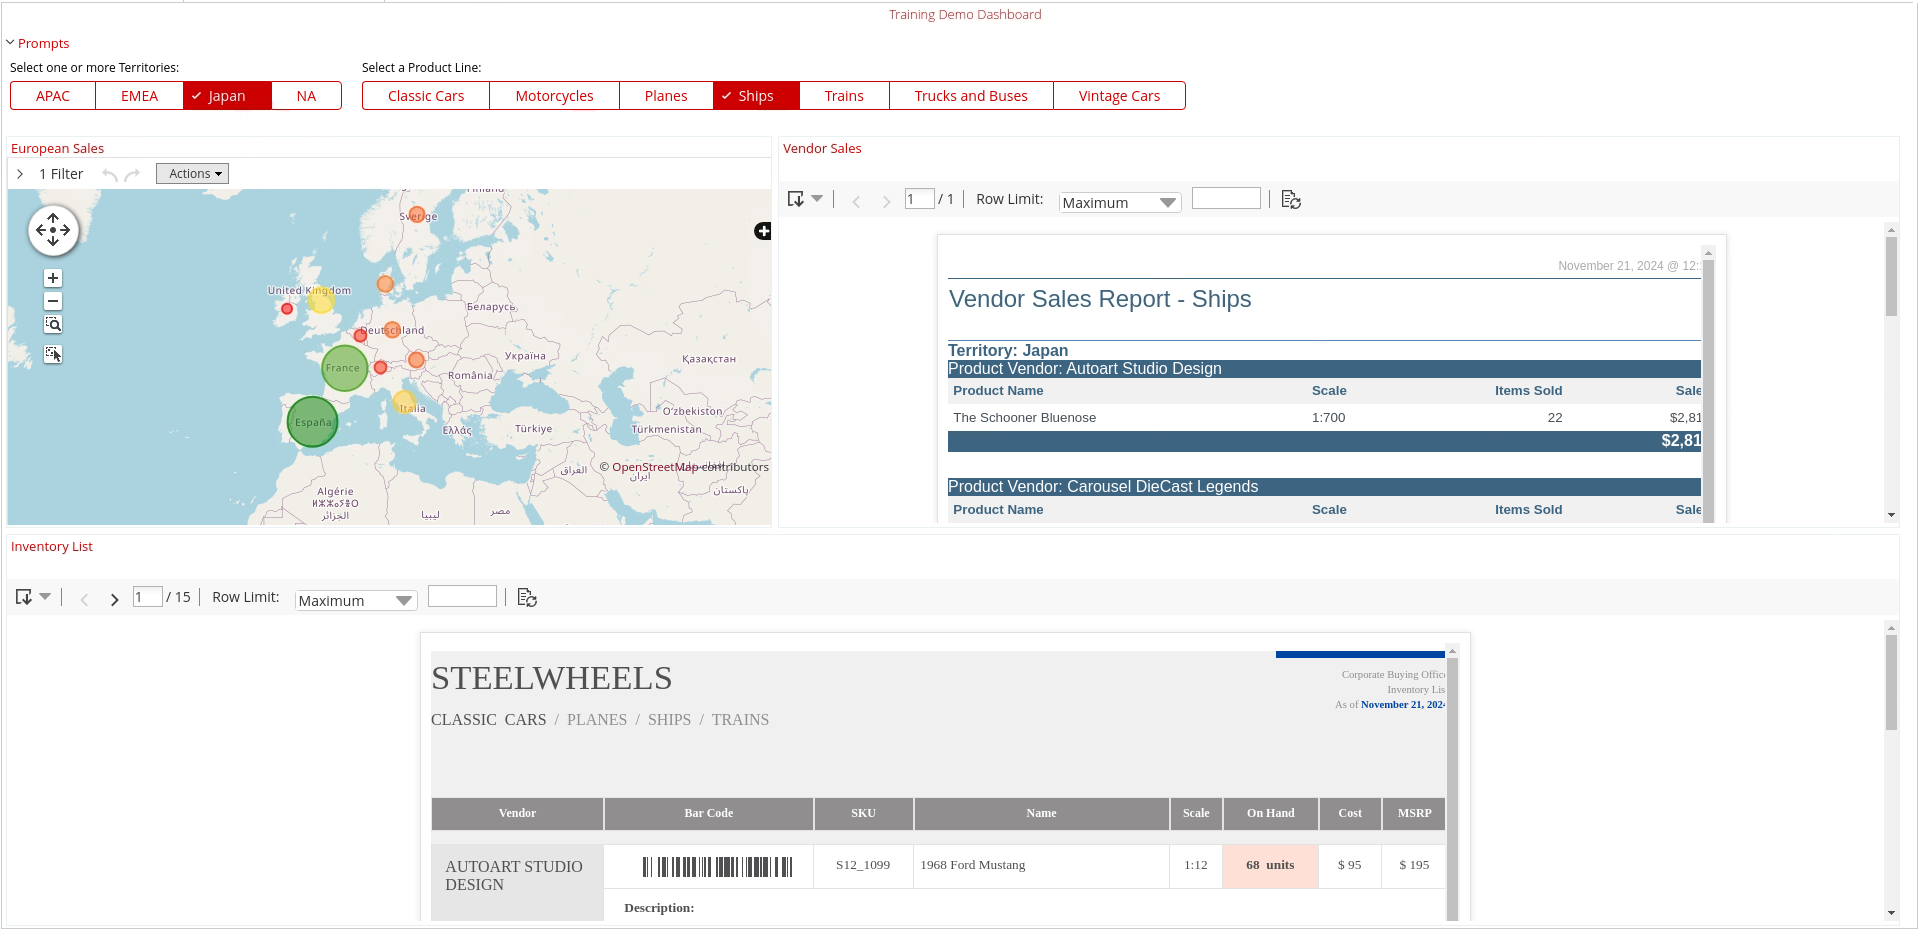The image size is (1918, 929).
Task: Select the Planes product line
Action: pos(666,96)
